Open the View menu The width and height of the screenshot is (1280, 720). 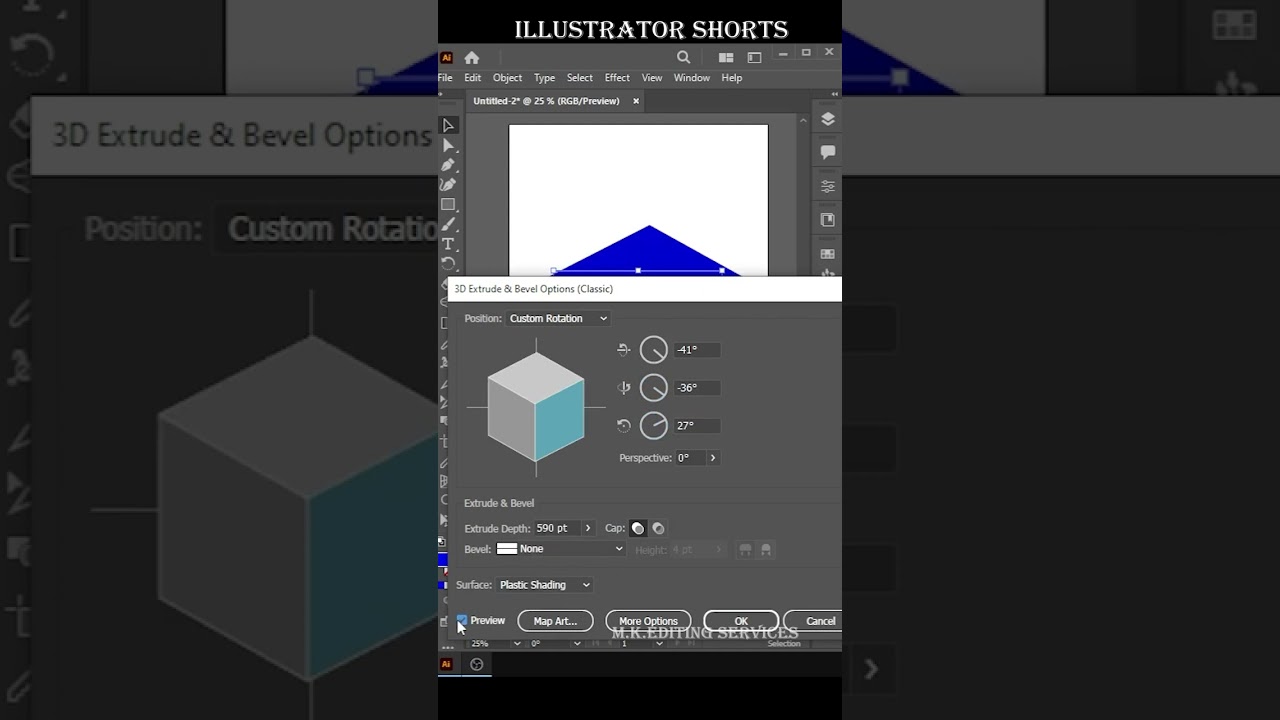tap(652, 78)
